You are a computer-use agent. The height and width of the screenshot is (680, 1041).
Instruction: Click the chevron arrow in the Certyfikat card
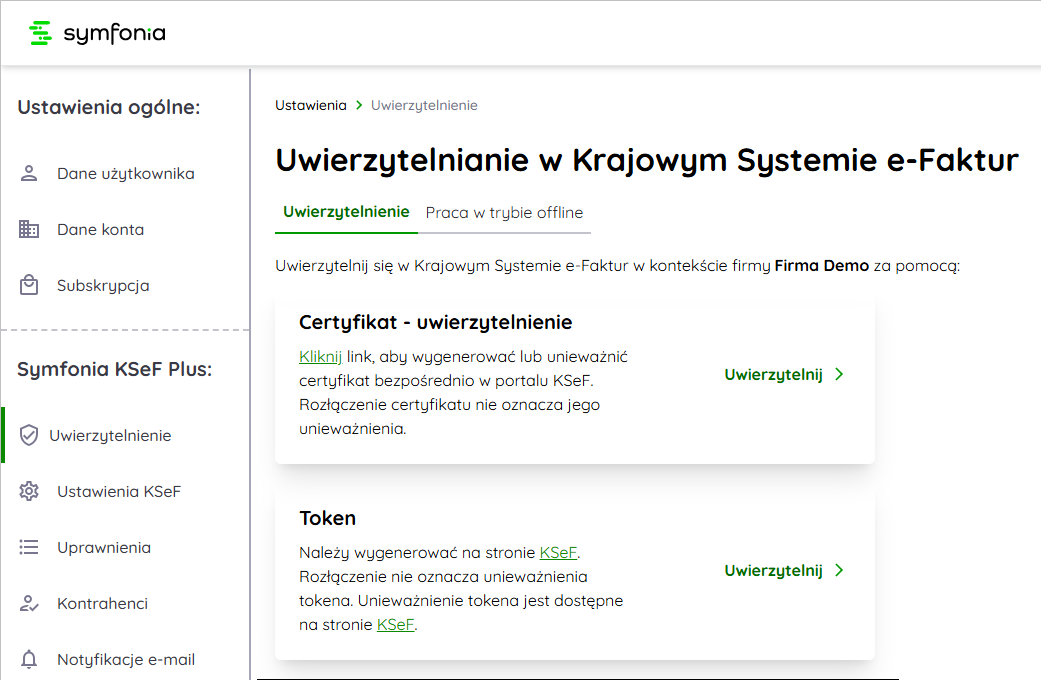coord(839,374)
